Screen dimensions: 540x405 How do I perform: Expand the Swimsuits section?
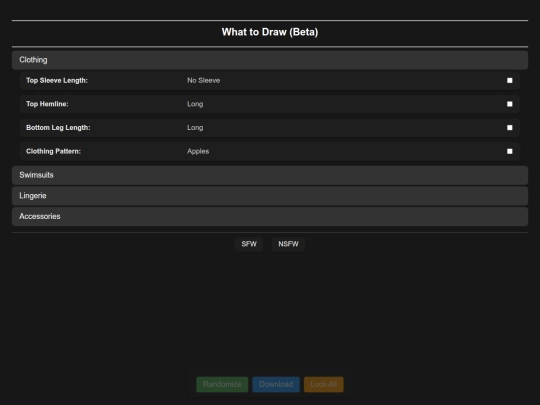coord(270,175)
